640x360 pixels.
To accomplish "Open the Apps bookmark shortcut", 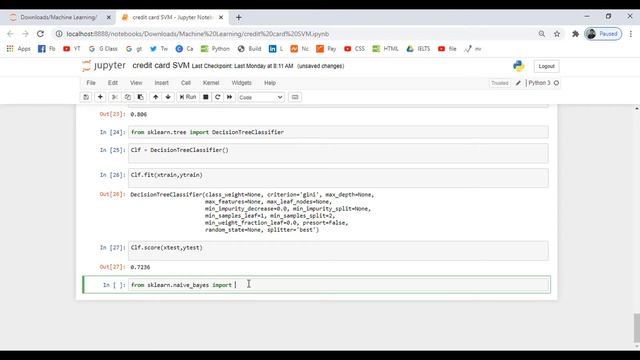I will pos(19,49).
